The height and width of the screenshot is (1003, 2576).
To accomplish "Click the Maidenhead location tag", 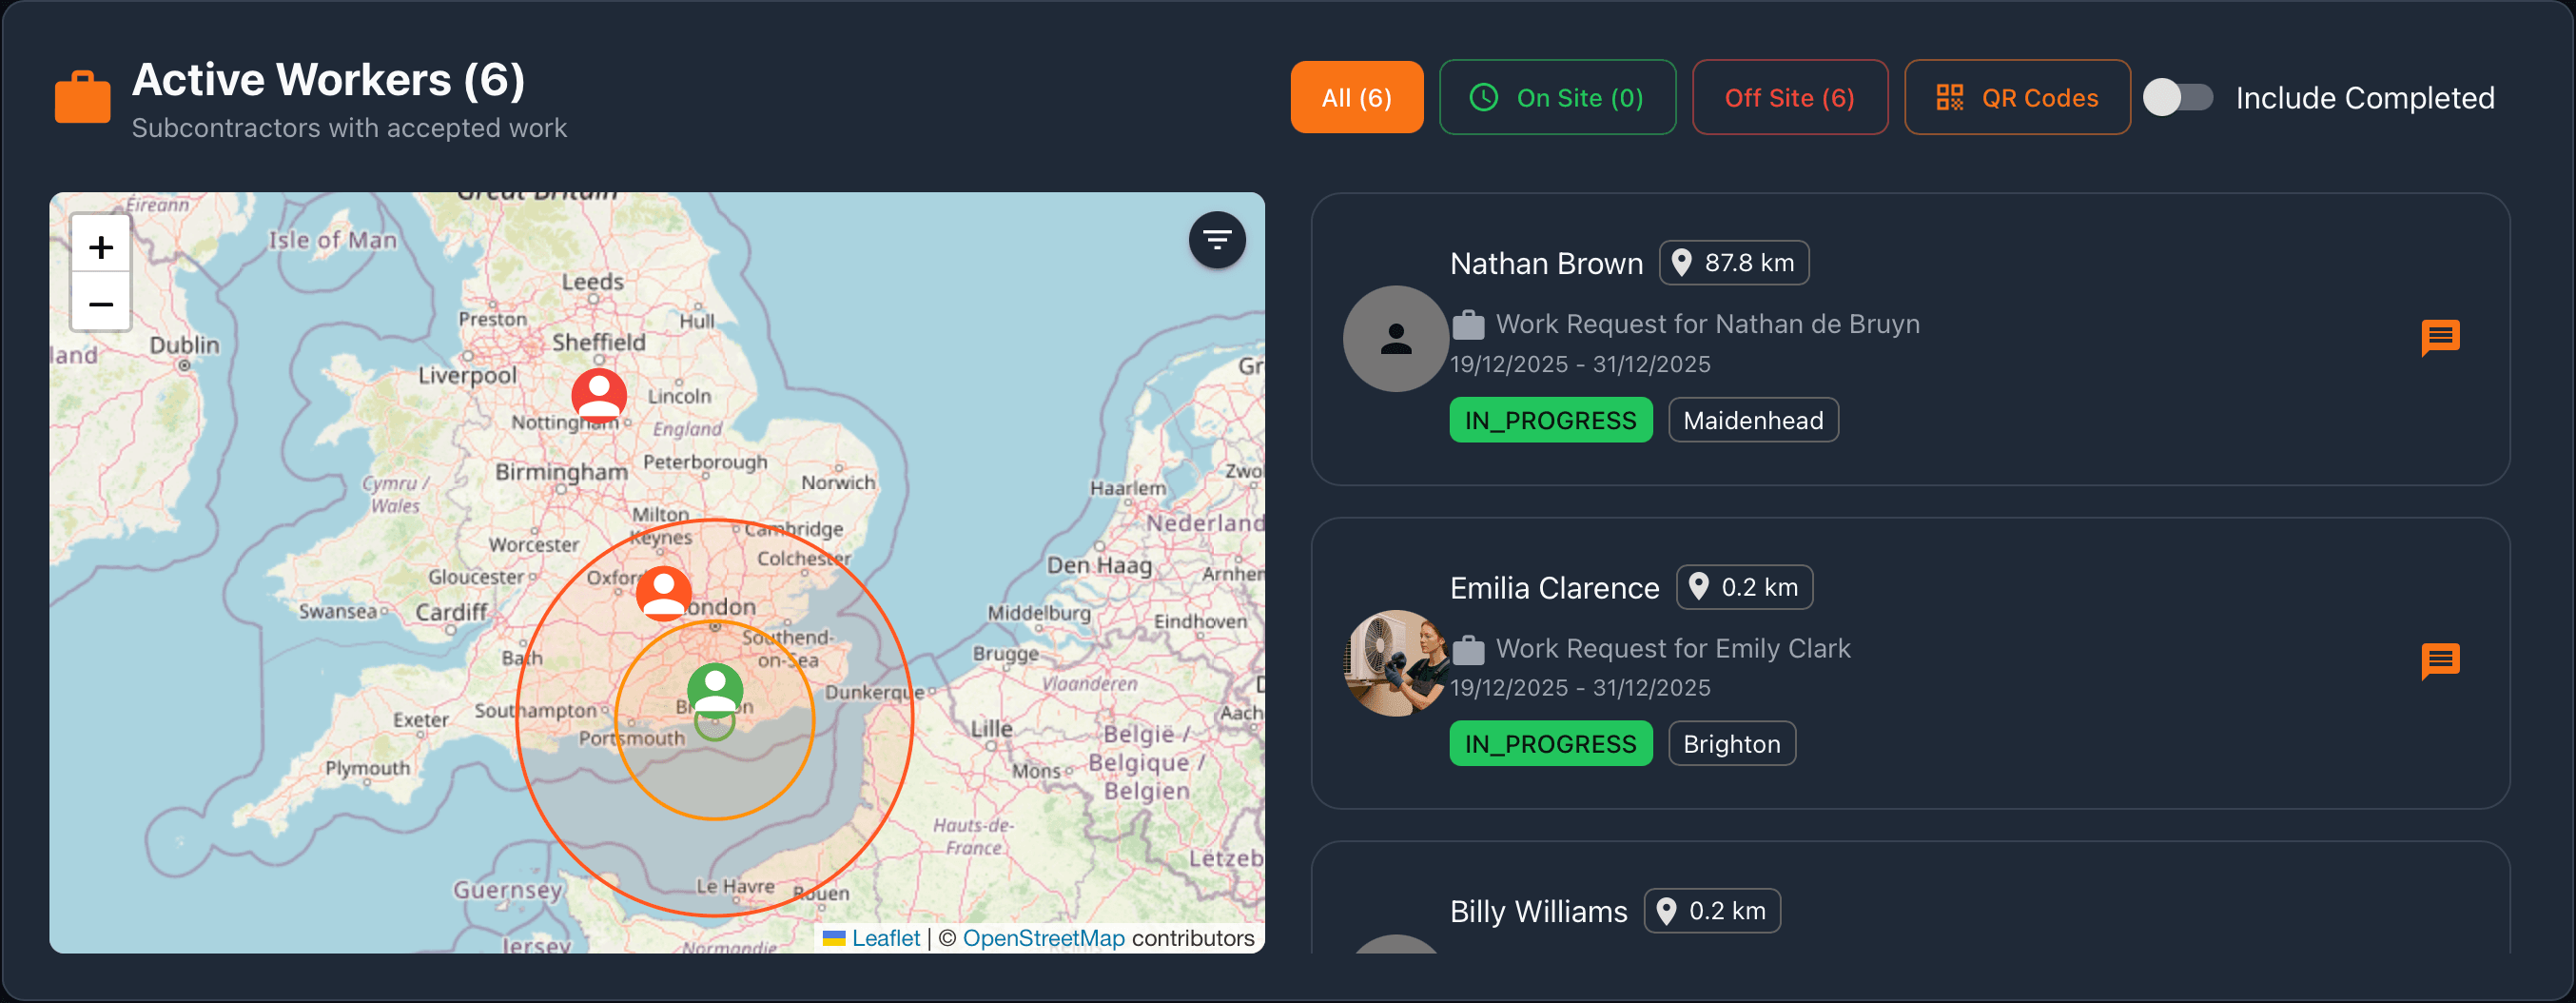I will pos(1752,421).
